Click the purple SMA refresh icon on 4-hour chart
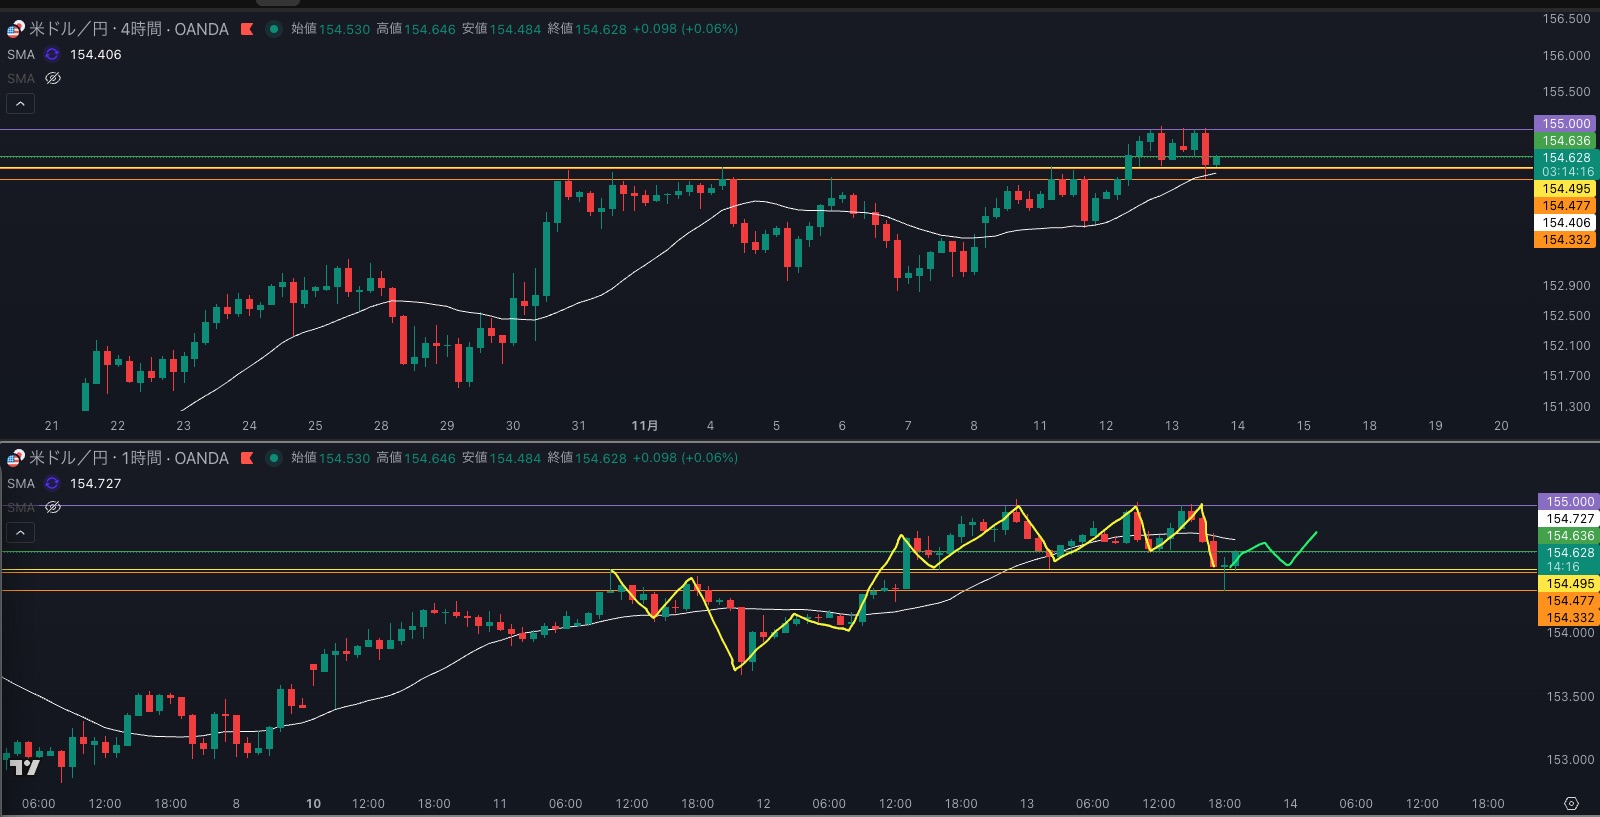 tap(52, 55)
